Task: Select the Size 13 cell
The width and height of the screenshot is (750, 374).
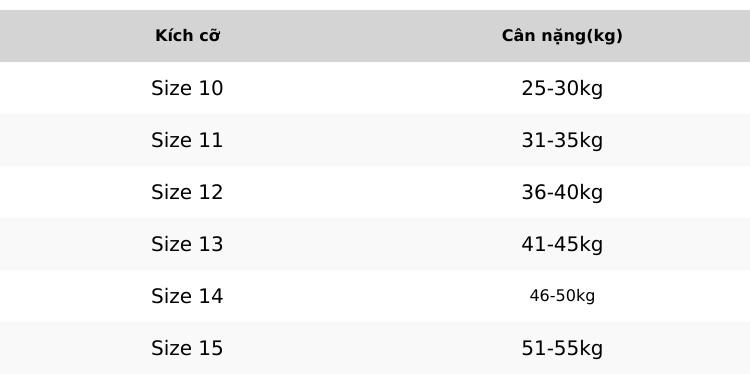Action: 187,244
